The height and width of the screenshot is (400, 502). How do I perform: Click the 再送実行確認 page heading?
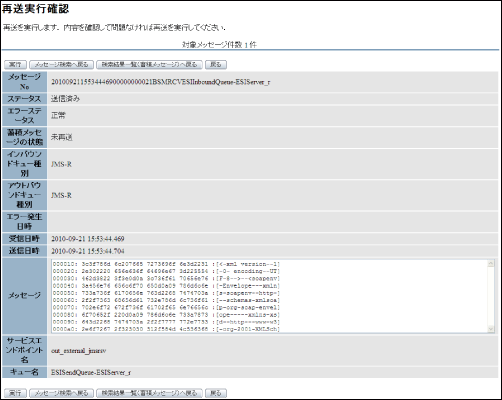click(35, 9)
